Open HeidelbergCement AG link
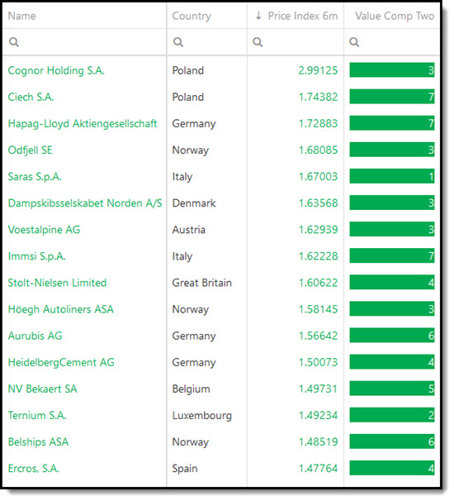This screenshot has height=500, width=454. pyautogui.click(x=61, y=362)
